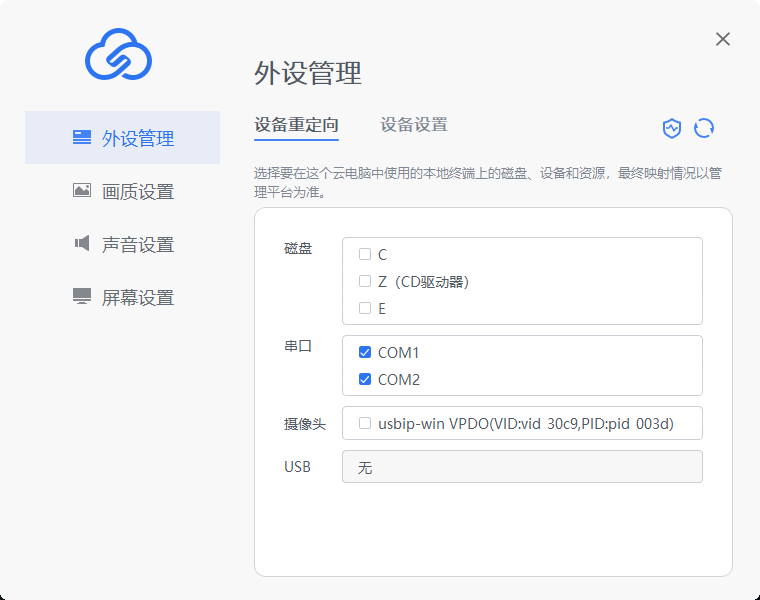760x600 pixels.
Task: Open 画质设置 in the sidebar
Action: tap(138, 191)
